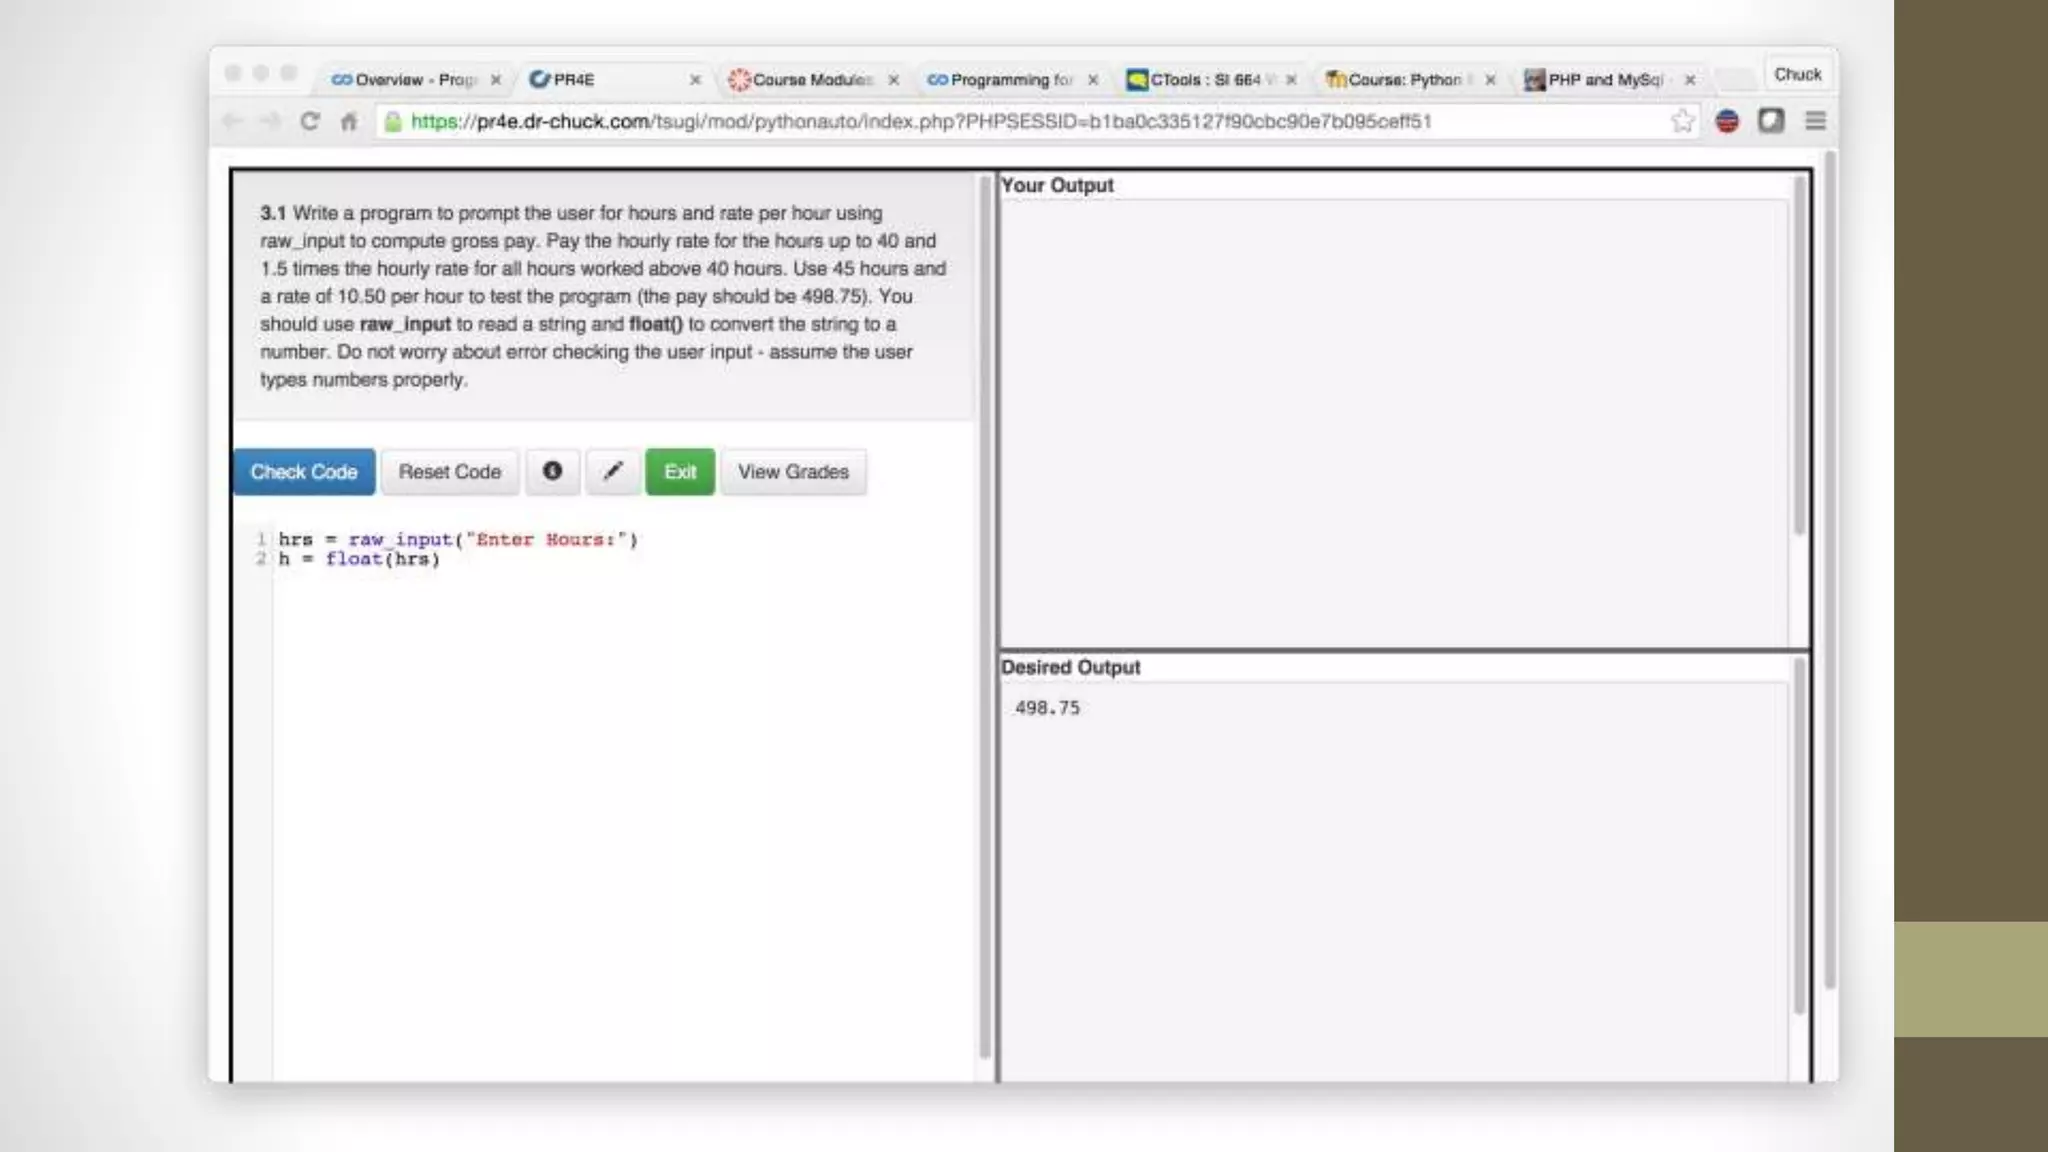Click the round info icon button
The height and width of the screenshot is (1152, 2048).
(552, 471)
